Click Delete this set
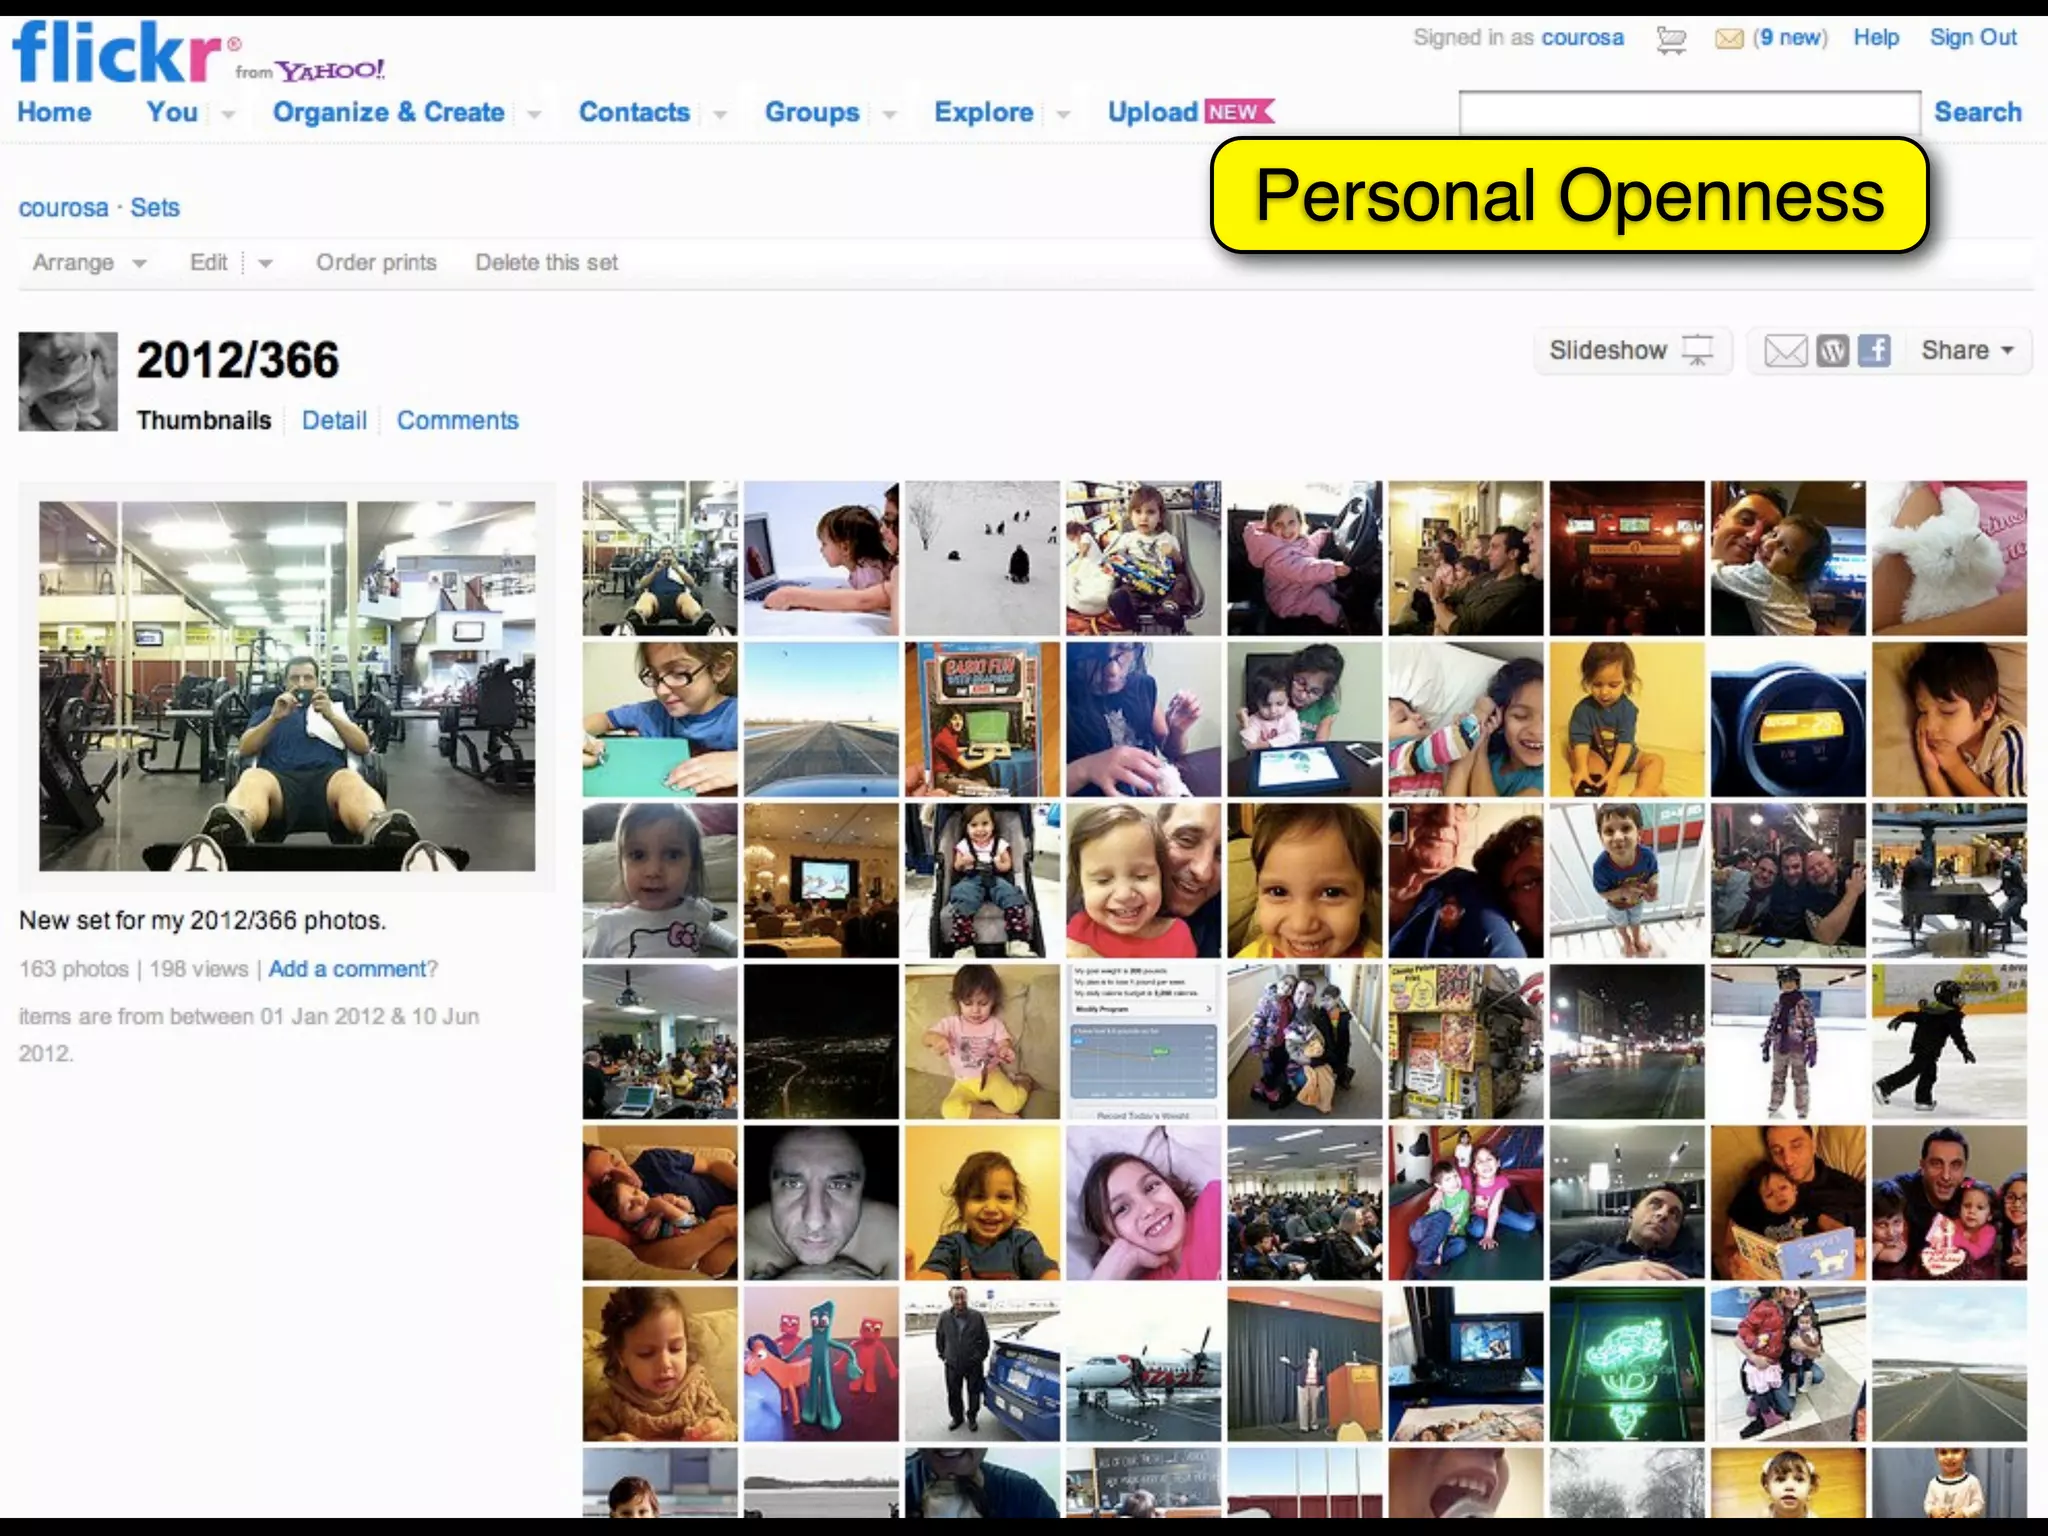This screenshot has width=2048, height=1536. pos(546,263)
